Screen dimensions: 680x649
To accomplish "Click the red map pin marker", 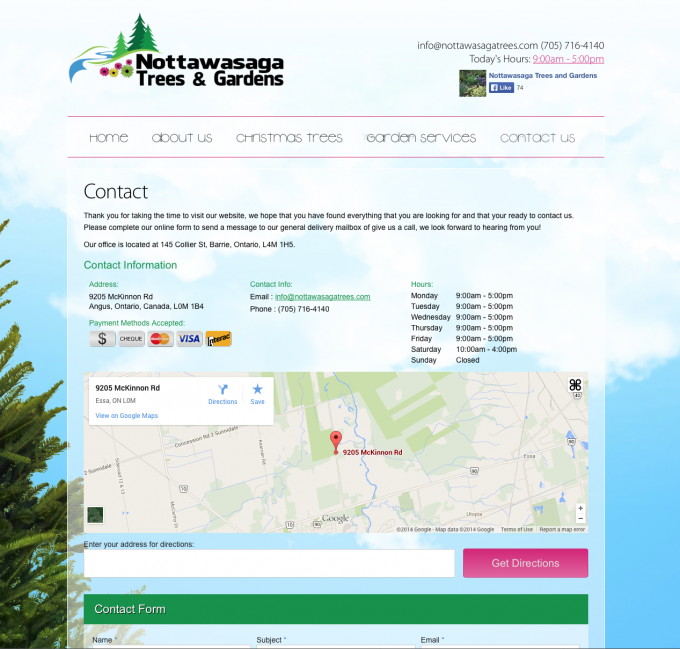I will pos(336,441).
